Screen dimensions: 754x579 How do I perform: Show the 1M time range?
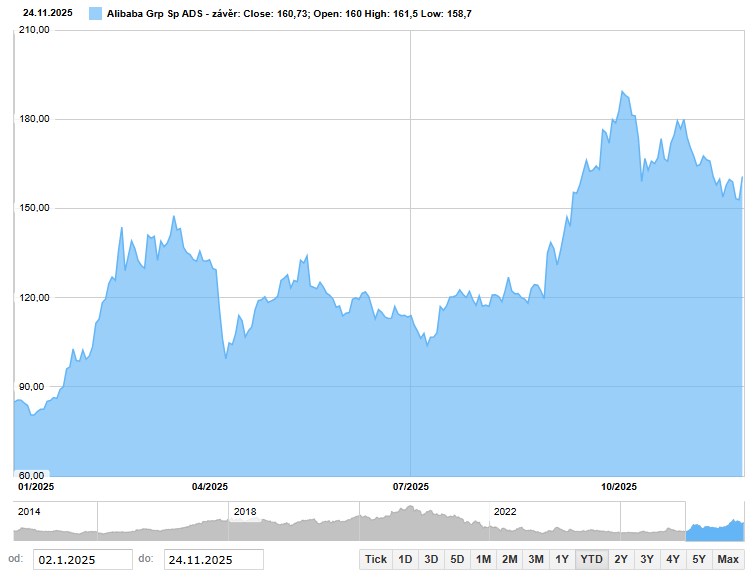[483, 559]
